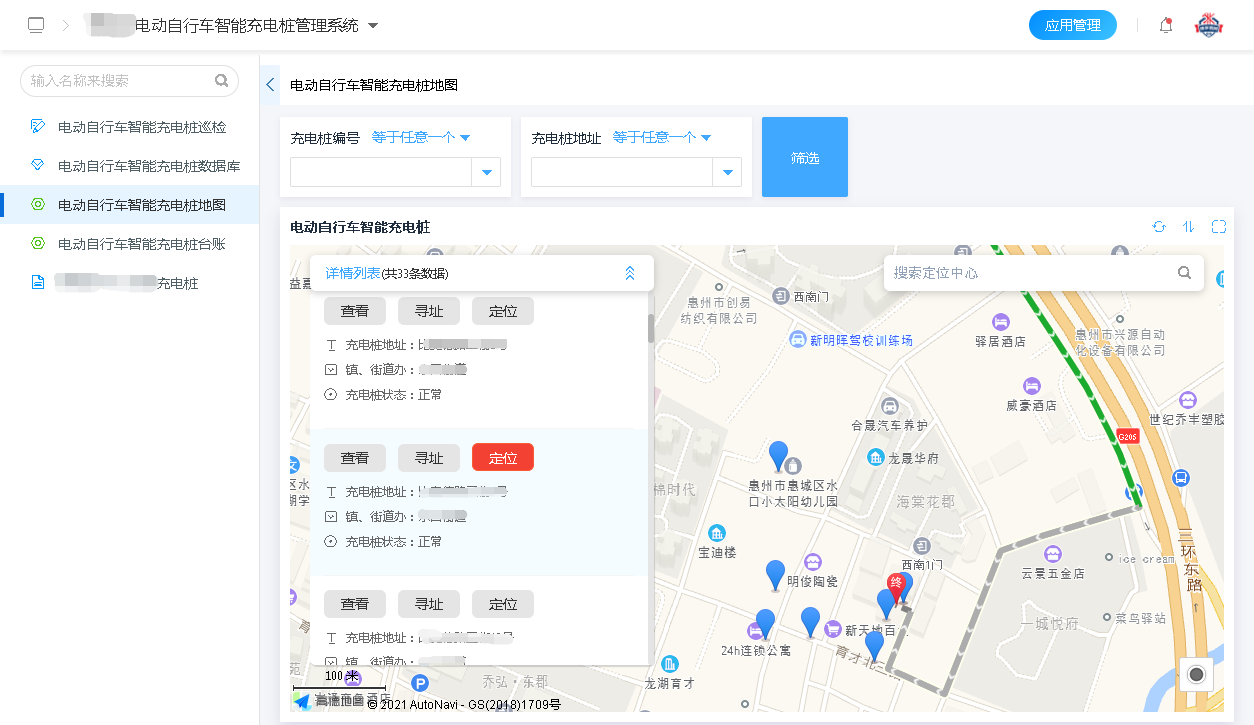Click the 应用管理 button
This screenshot has height=725, width=1254.
[x=1072, y=26]
